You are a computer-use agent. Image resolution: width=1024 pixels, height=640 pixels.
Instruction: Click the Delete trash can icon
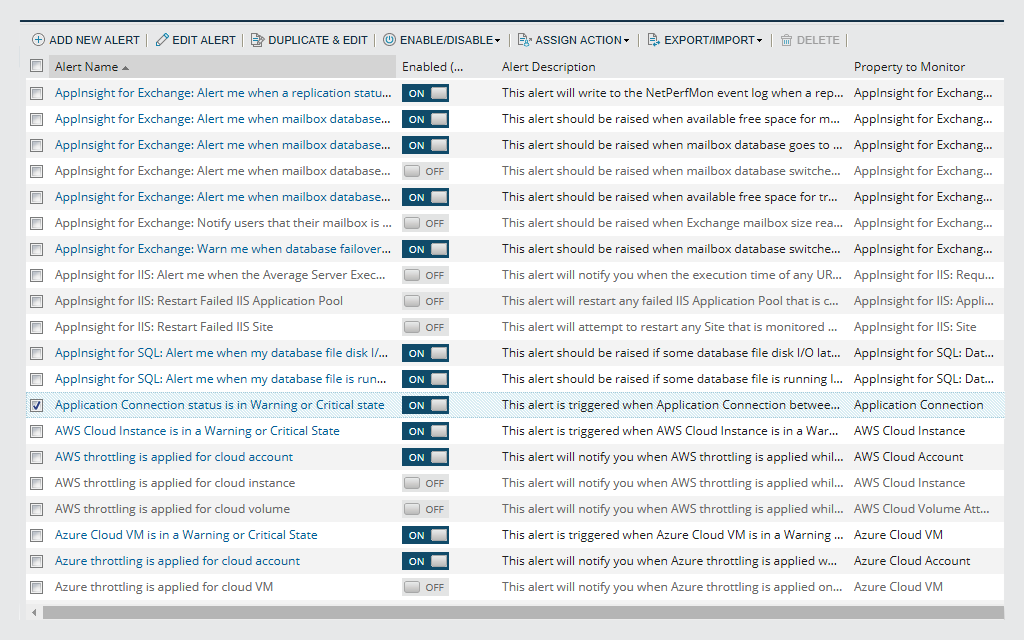(786, 40)
